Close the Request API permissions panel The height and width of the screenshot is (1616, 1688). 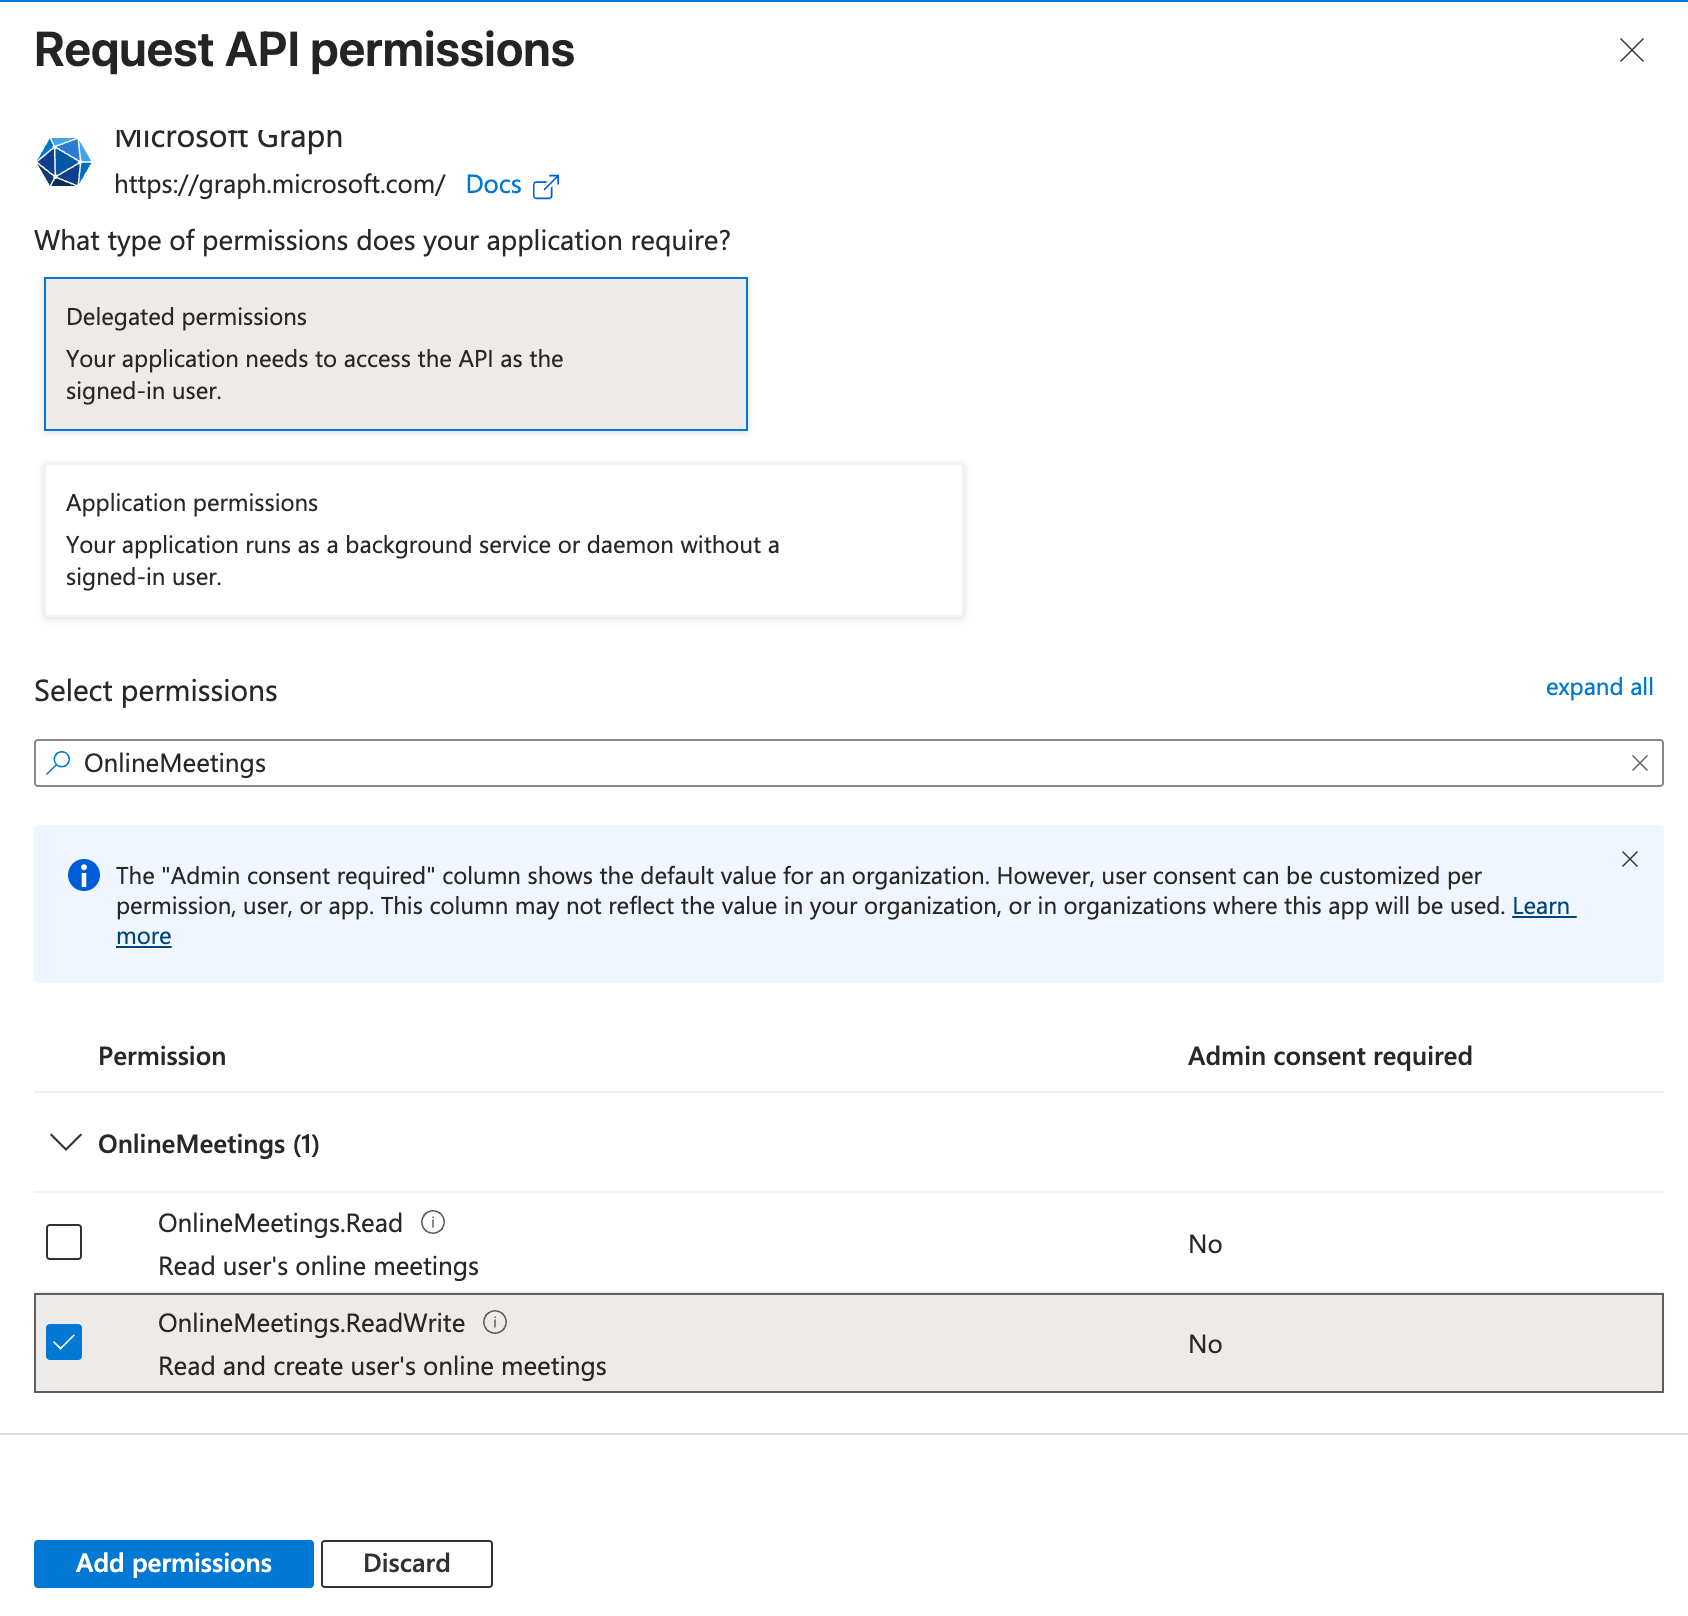click(1632, 50)
